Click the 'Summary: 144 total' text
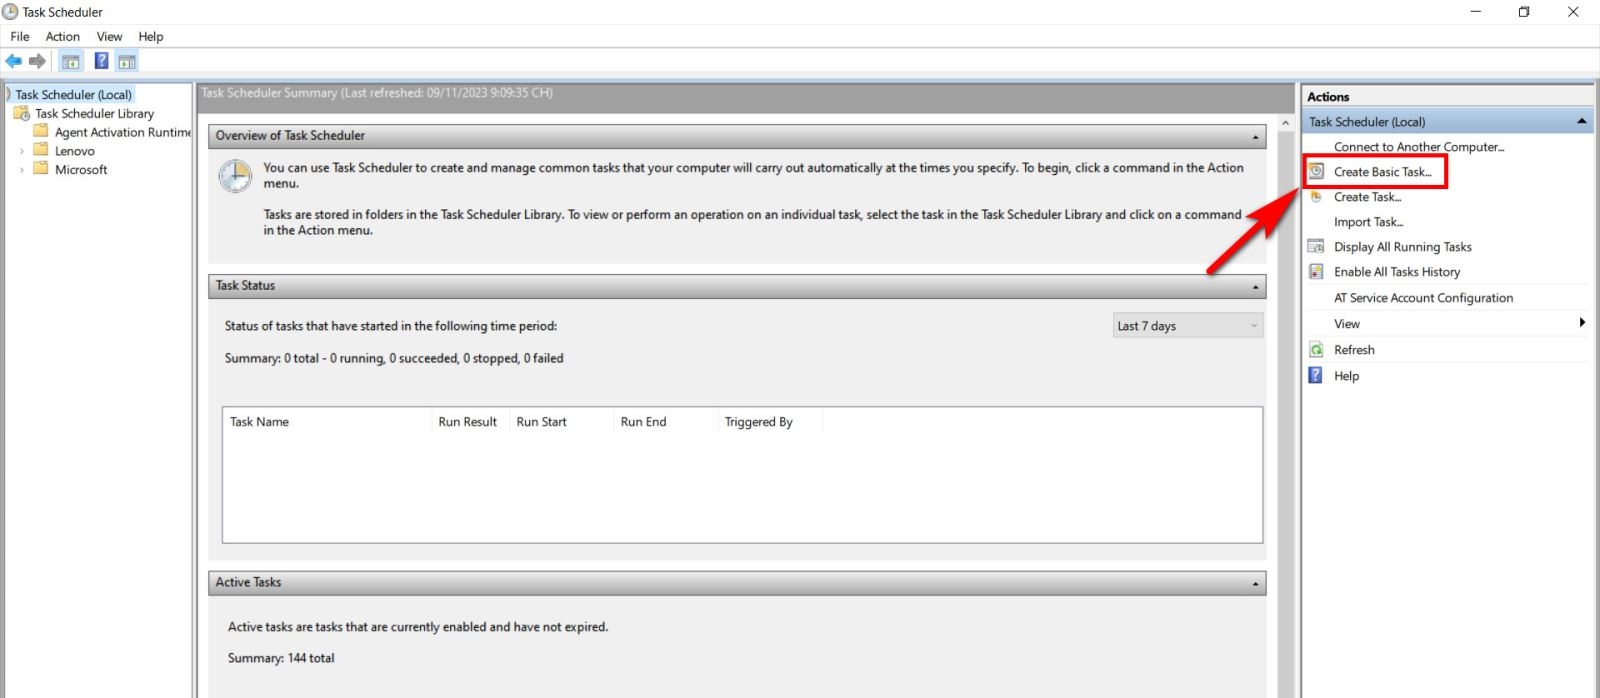The height and width of the screenshot is (698, 1600). [281, 657]
